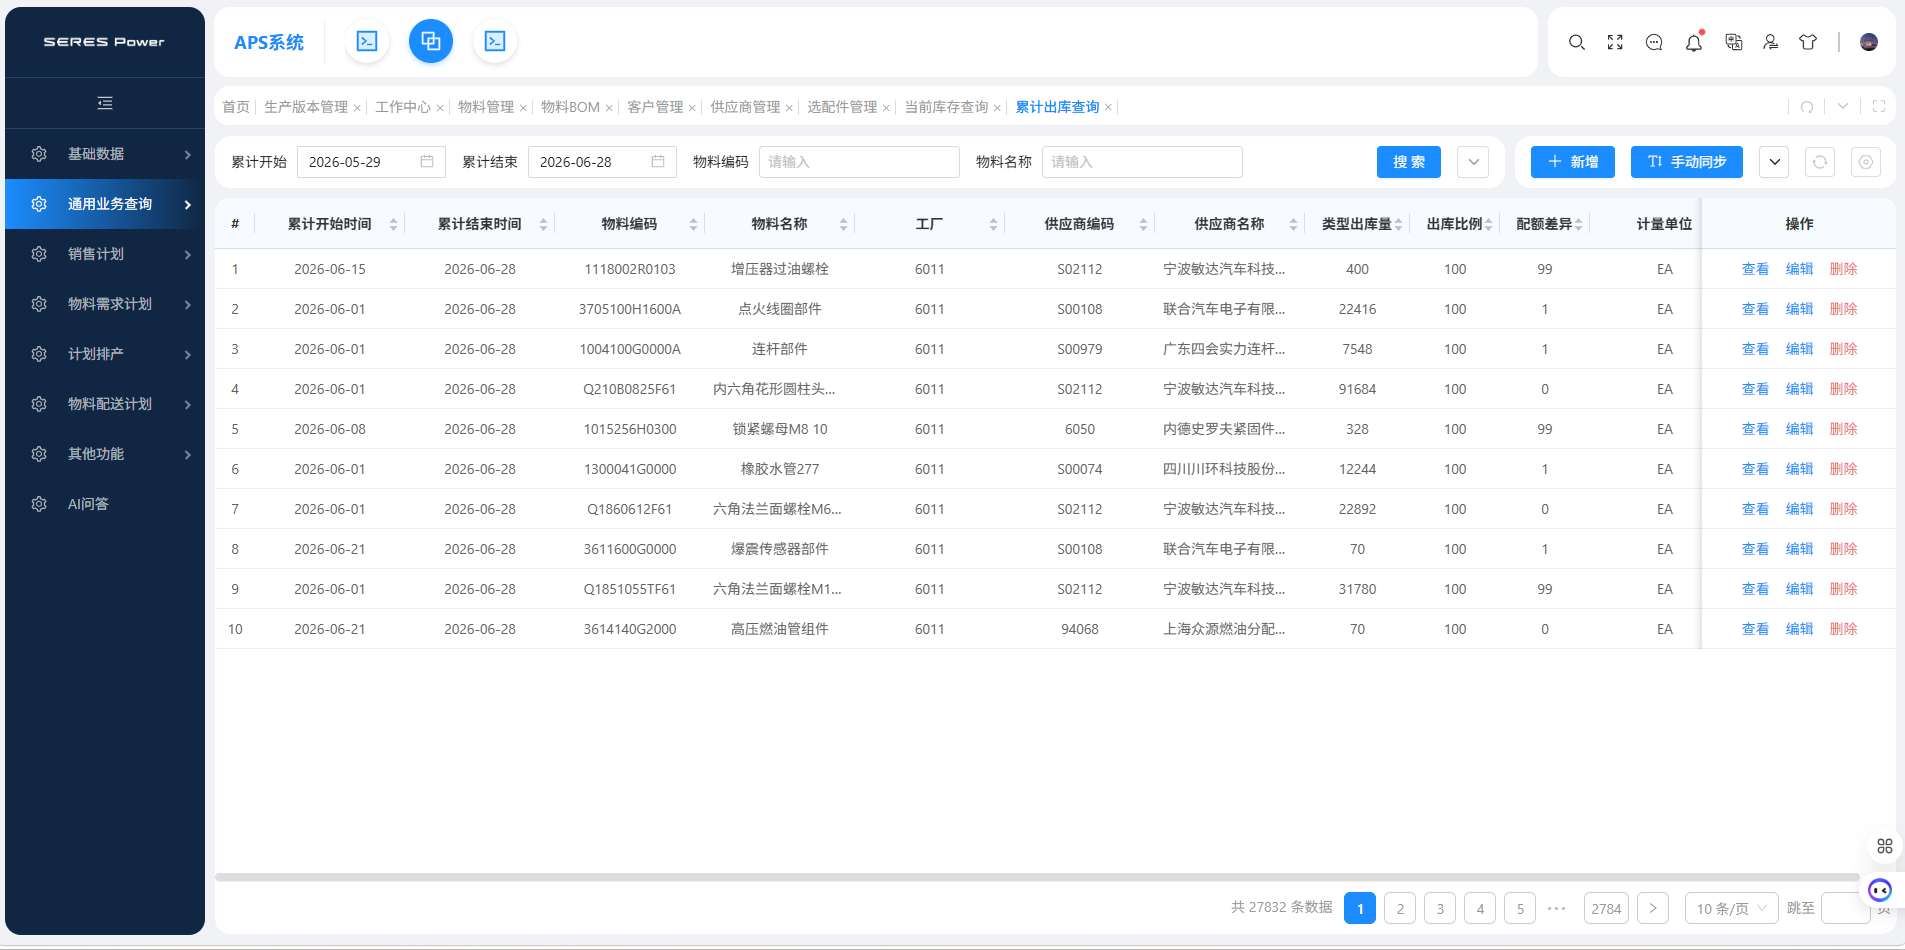
Task: Open the notifications bell icon
Action: [x=1694, y=42]
